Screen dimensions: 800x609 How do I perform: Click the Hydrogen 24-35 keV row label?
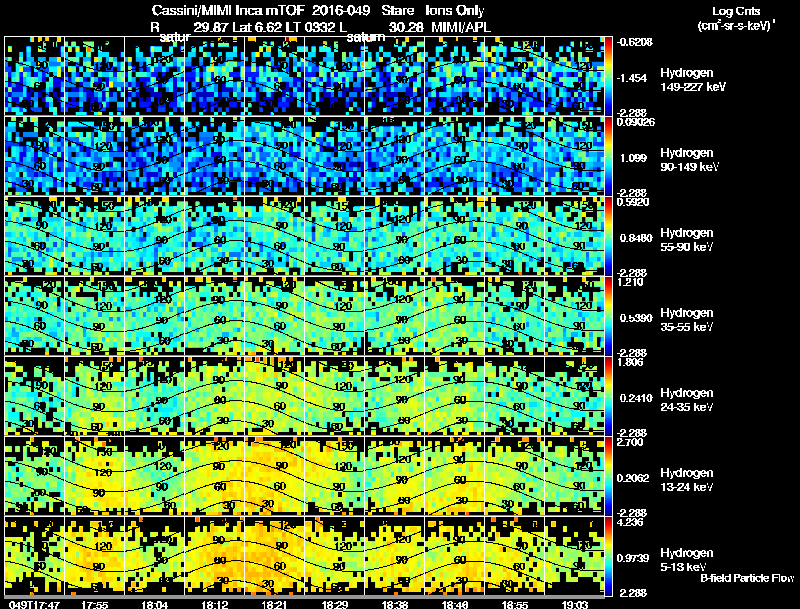687,400
